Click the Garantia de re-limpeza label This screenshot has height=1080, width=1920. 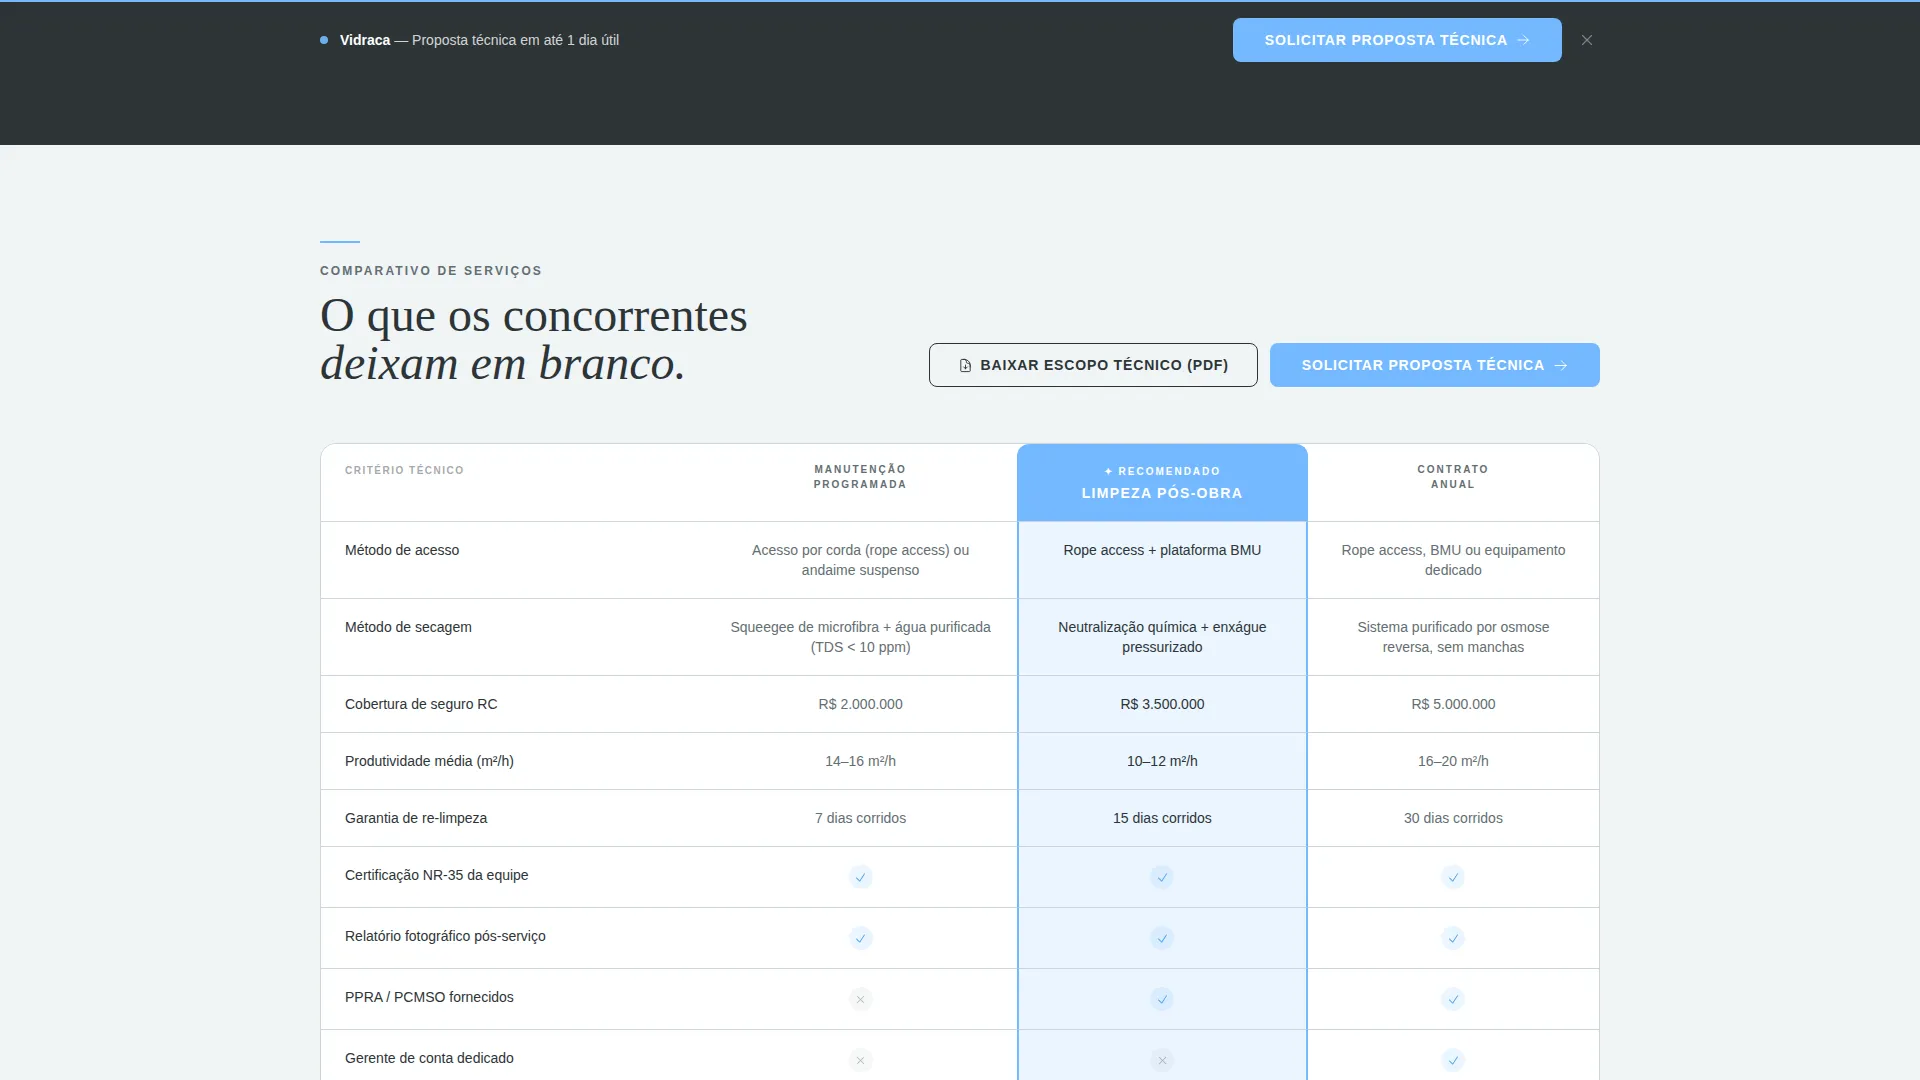click(416, 818)
